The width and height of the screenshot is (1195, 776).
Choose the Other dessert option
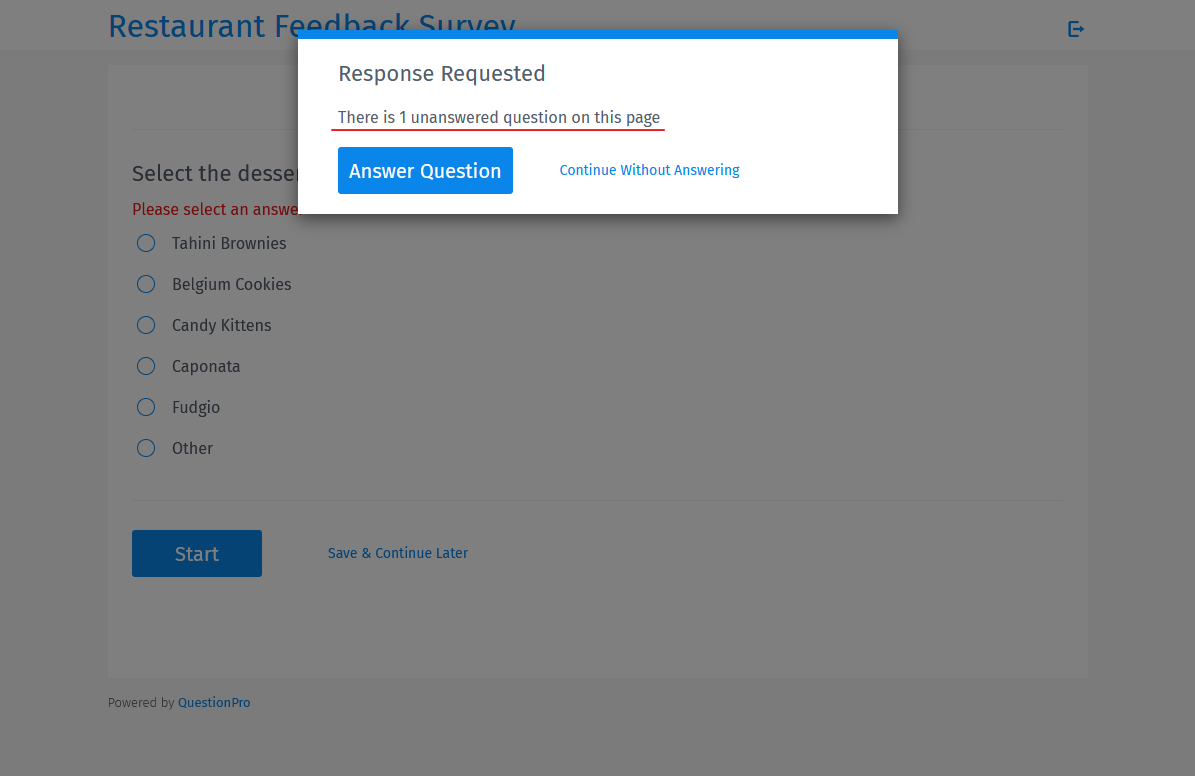click(146, 448)
